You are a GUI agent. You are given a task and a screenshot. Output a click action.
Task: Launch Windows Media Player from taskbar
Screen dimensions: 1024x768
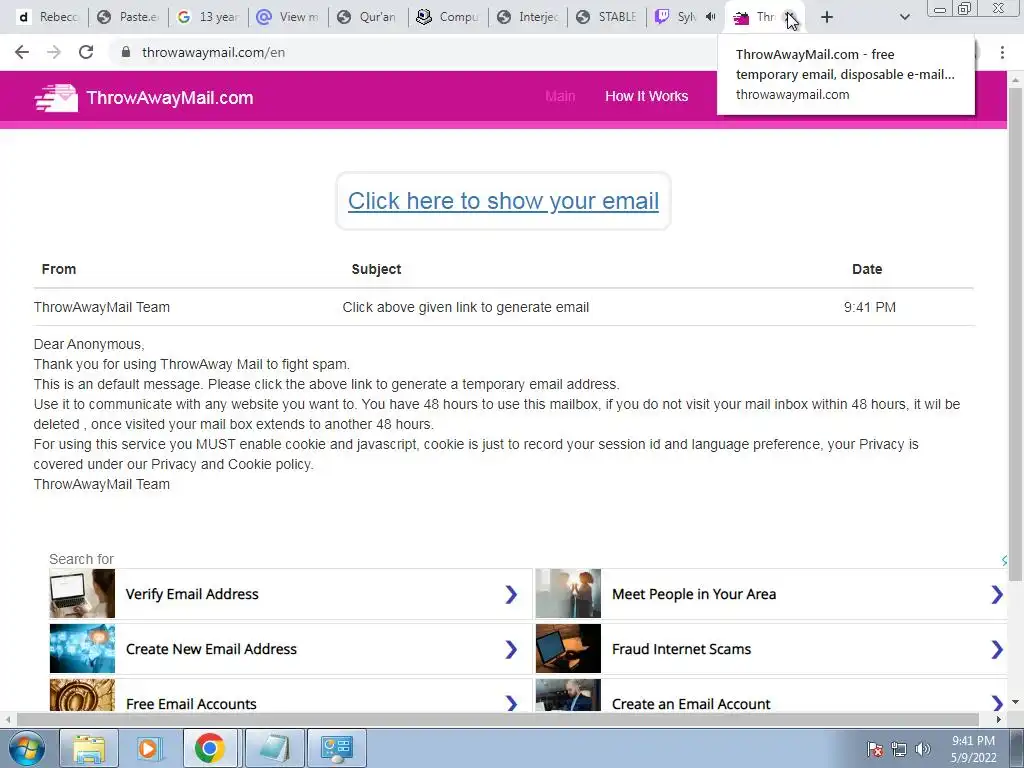(x=148, y=748)
